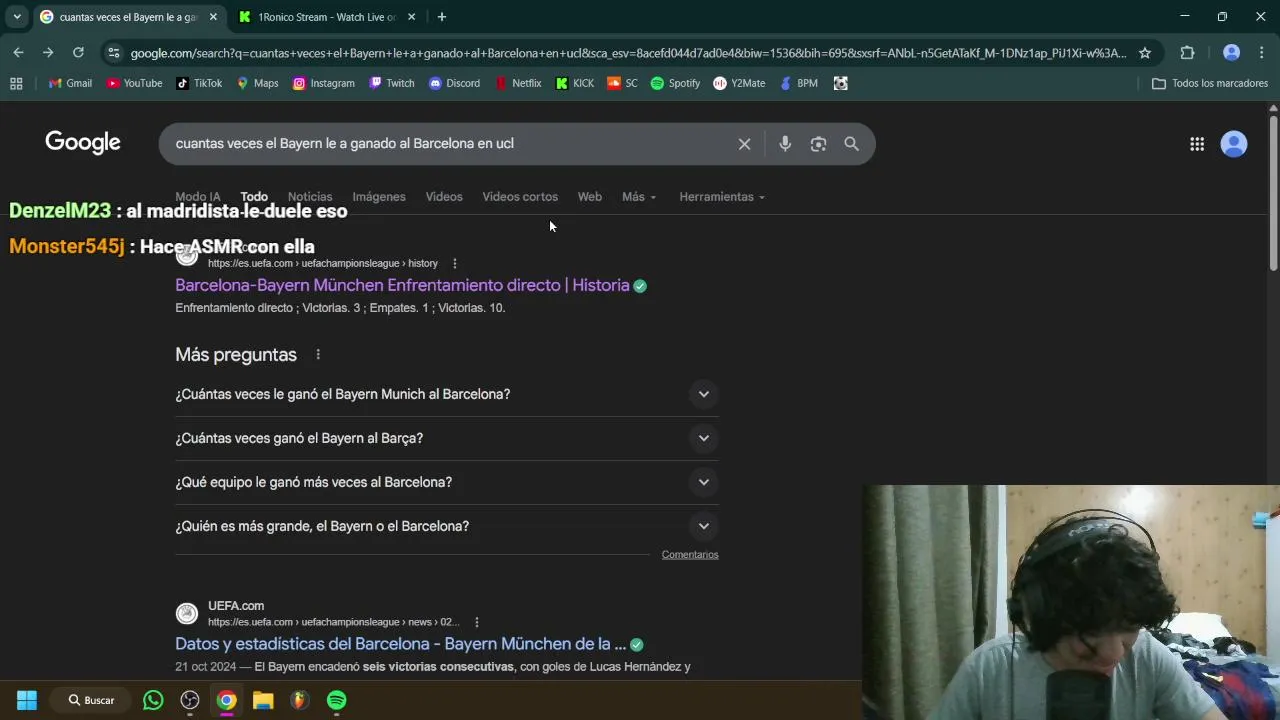
Task: Select the Videos cortos tab
Action: coord(520,197)
